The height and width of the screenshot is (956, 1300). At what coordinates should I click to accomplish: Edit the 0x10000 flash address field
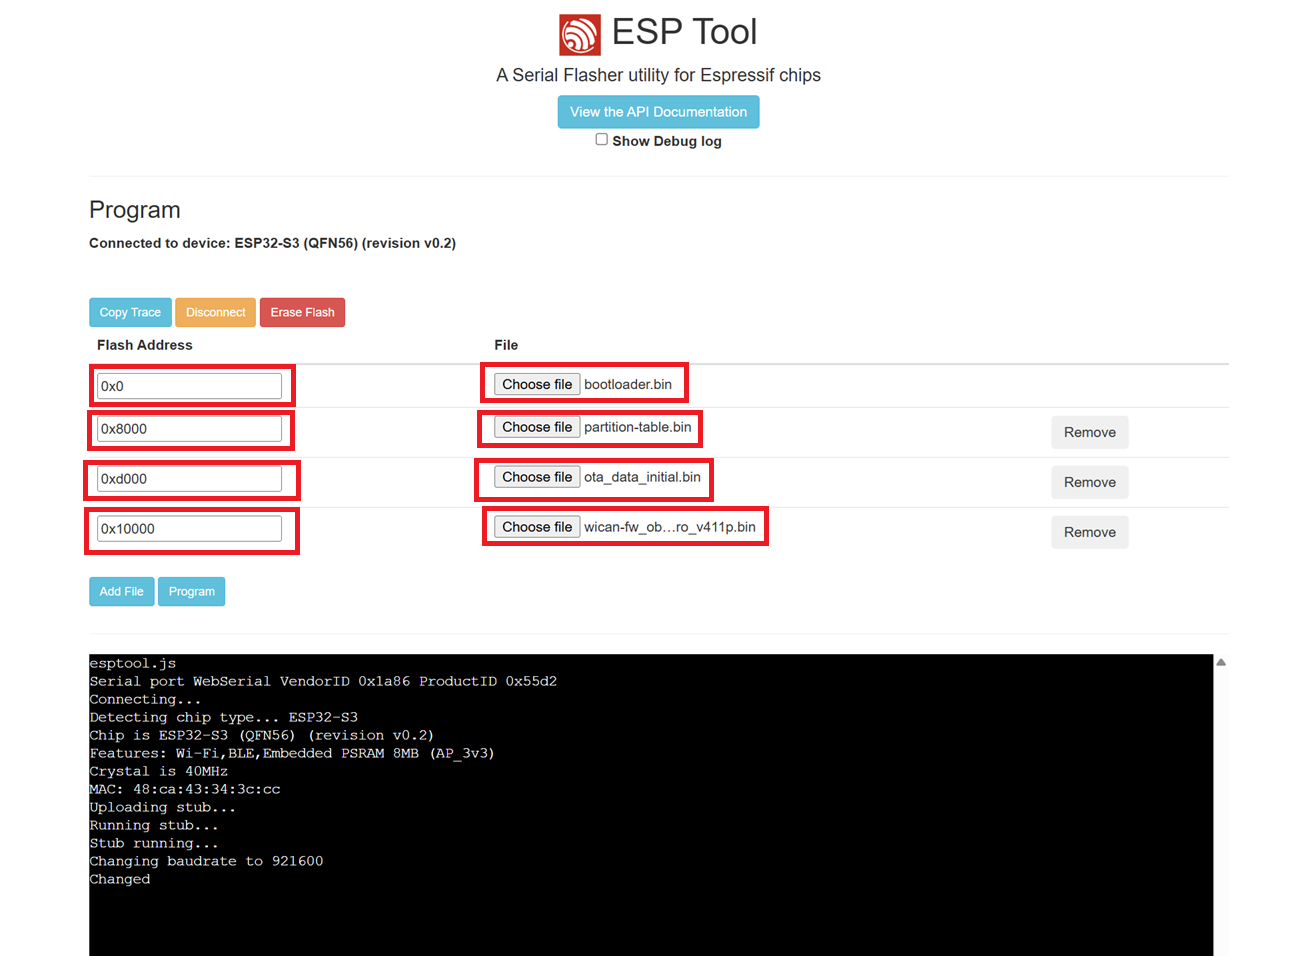189,529
